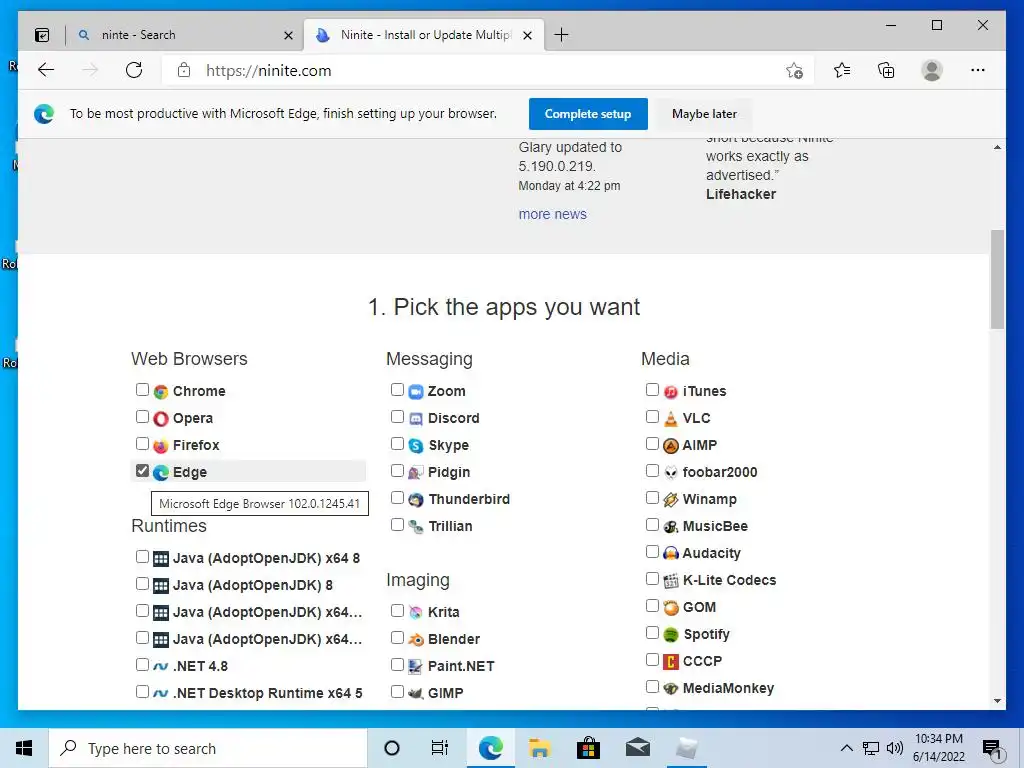Image resolution: width=1024 pixels, height=768 pixels.
Task: Click the Pidgin label
Action: coord(449,472)
